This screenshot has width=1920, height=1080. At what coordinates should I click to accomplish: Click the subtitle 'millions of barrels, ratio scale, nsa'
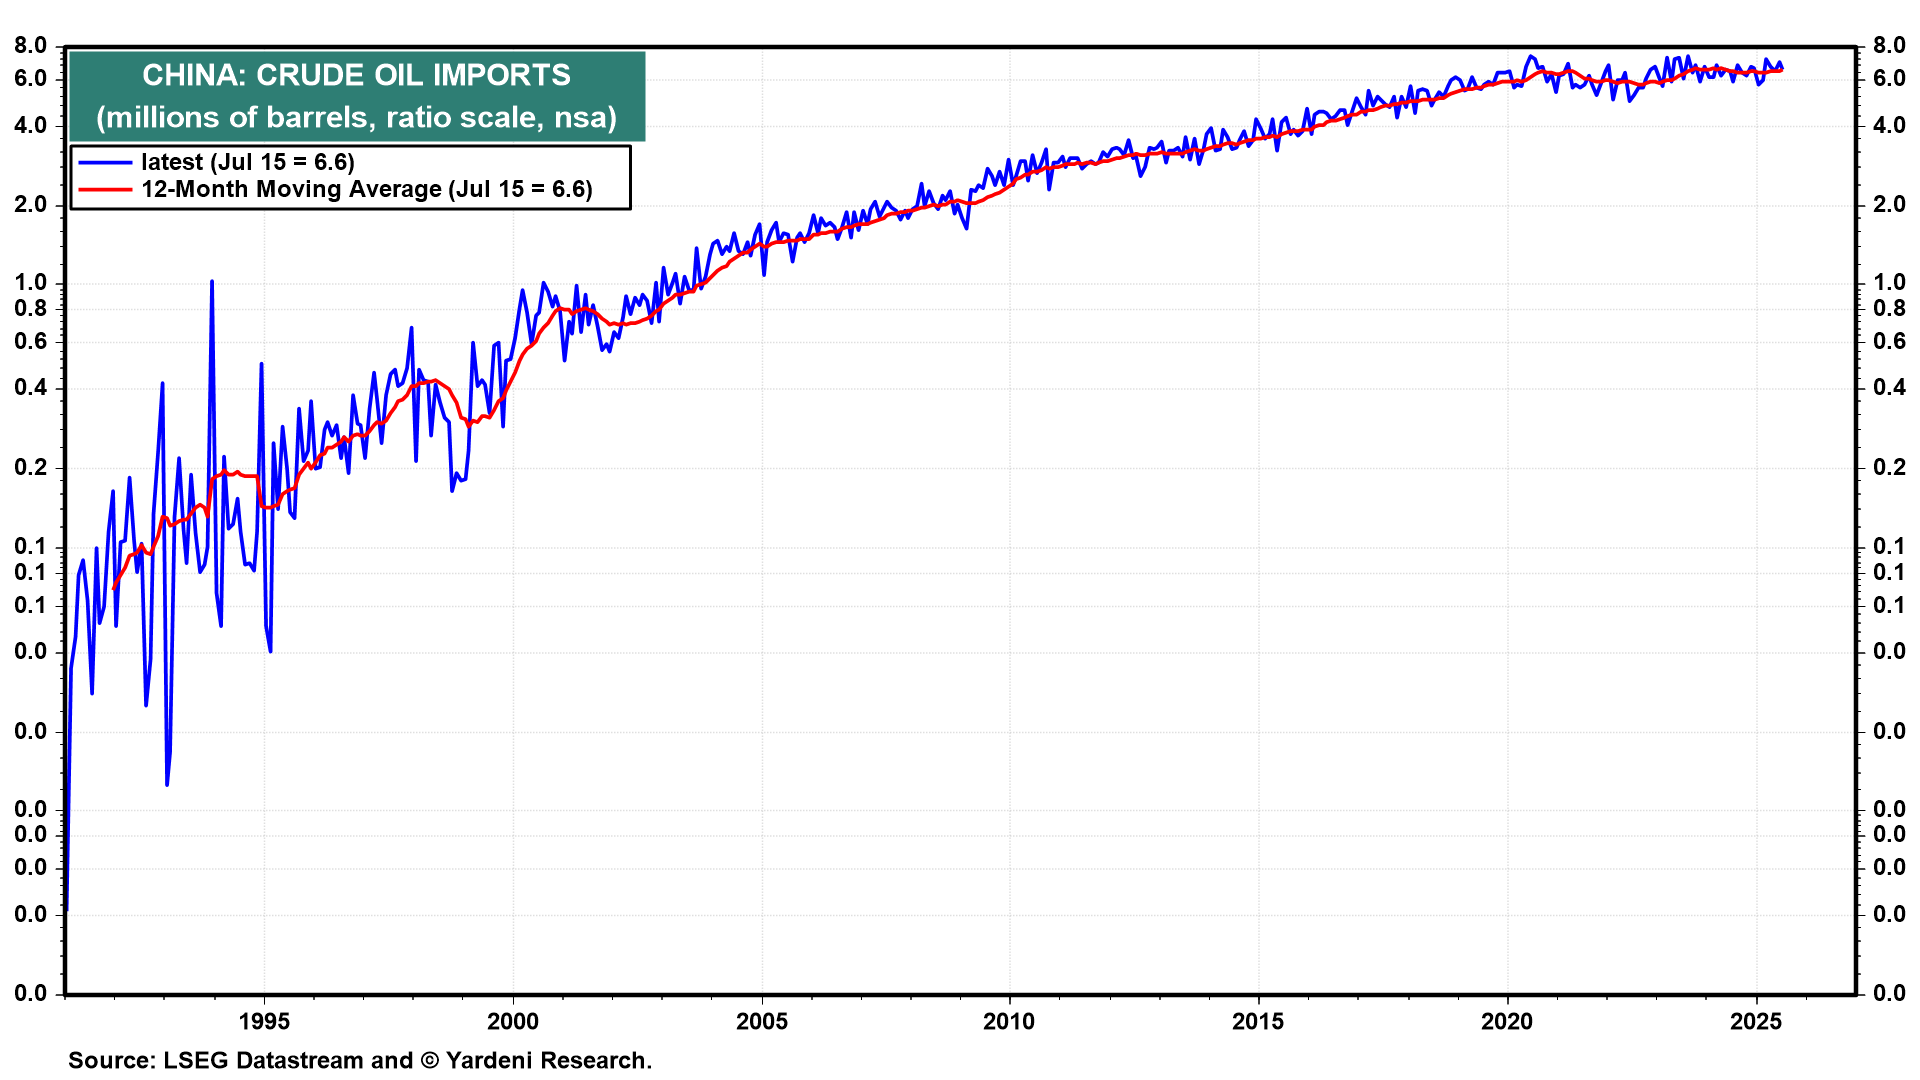point(356,117)
